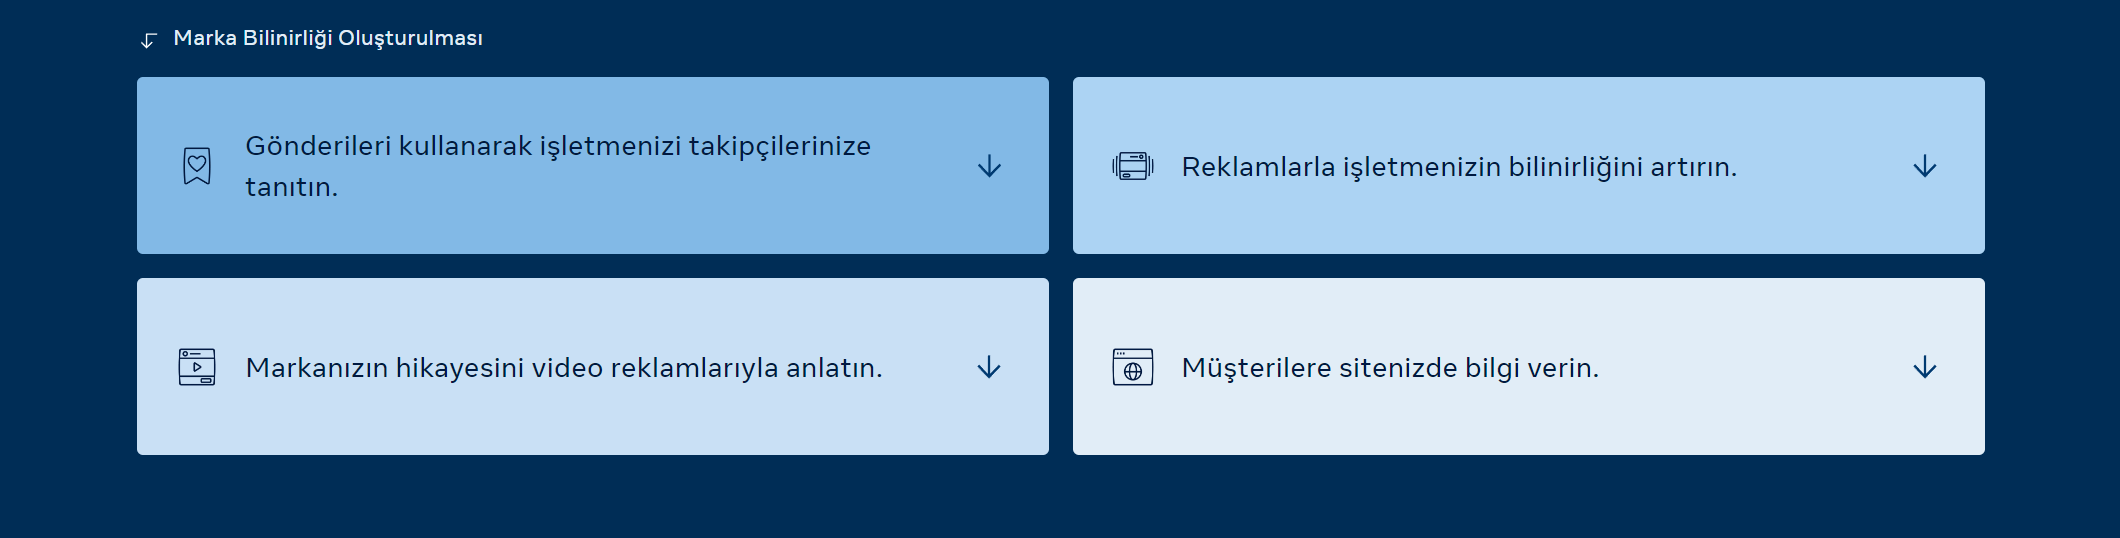Open Müşterilere sitenizde bilgi verin text
Viewport: 2120px width, 538px height.
(1390, 368)
